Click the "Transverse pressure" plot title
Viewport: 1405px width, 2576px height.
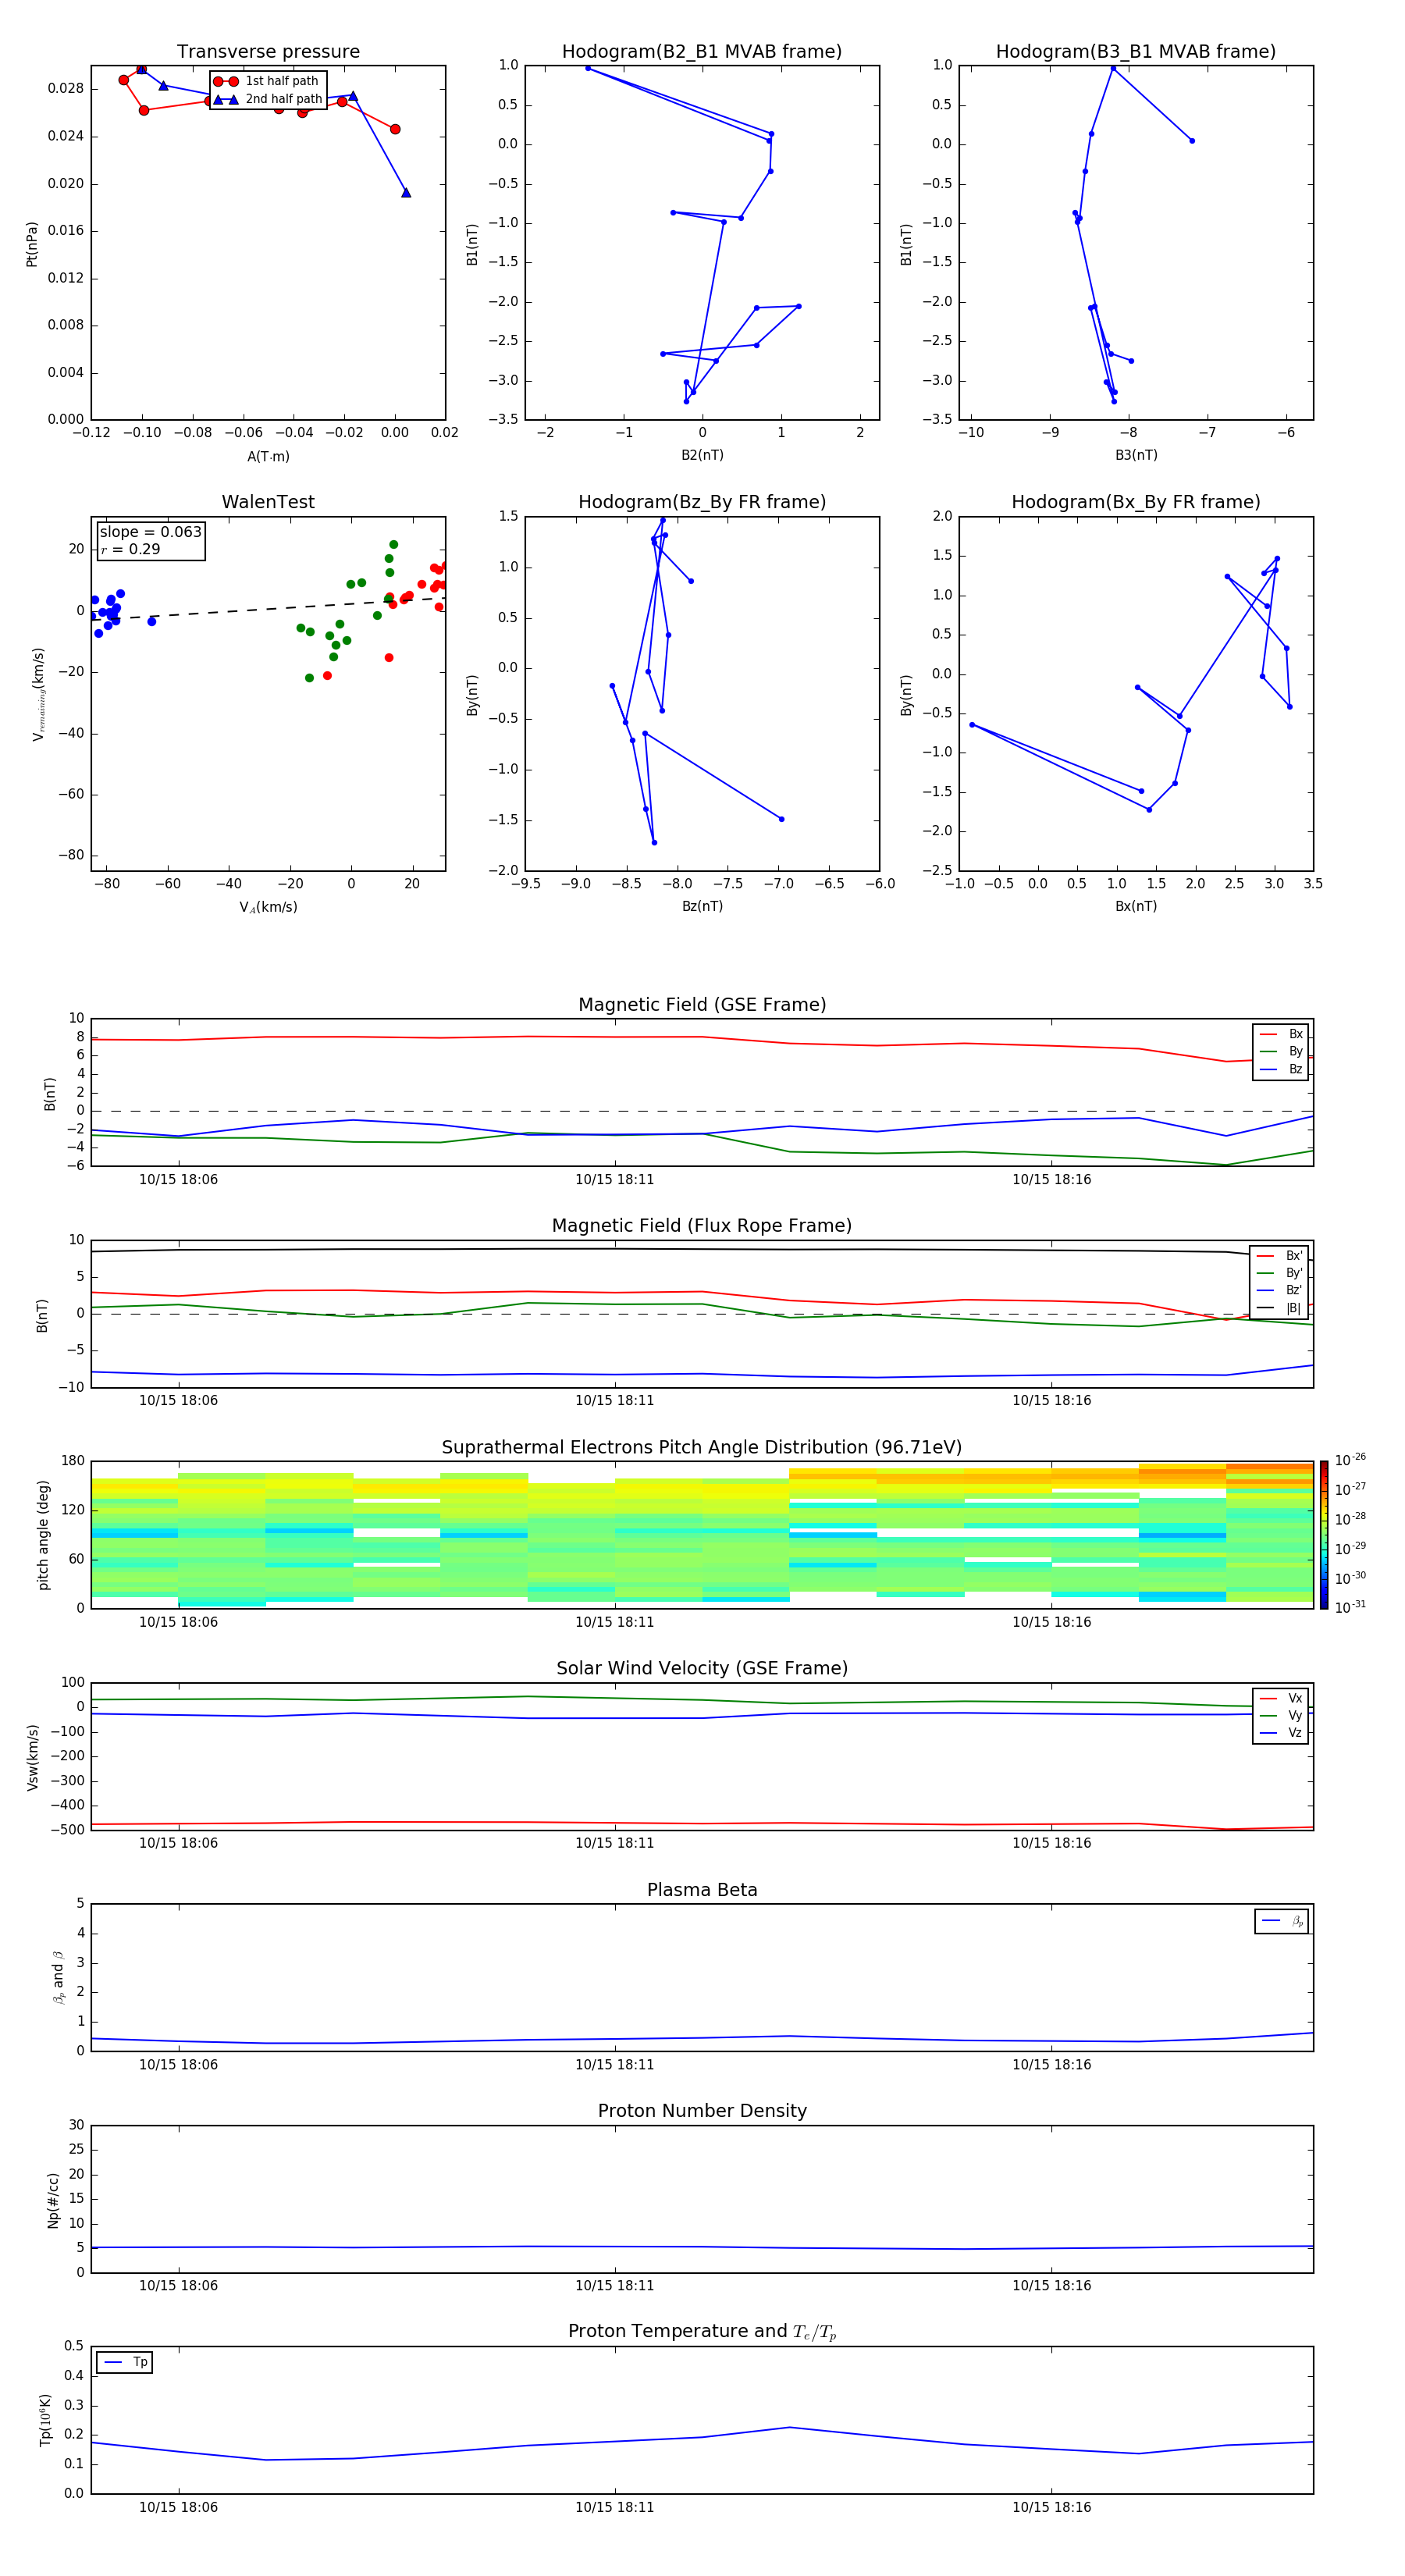268,52
